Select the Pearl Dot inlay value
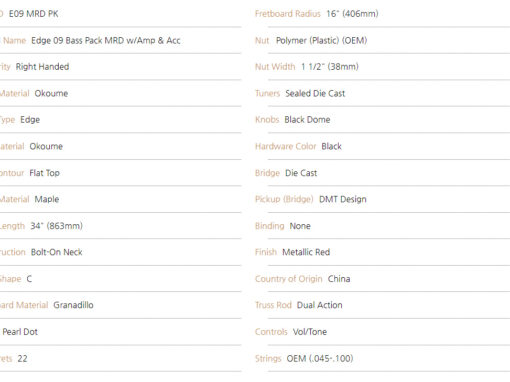This screenshot has width=510, height=382. click(20, 332)
